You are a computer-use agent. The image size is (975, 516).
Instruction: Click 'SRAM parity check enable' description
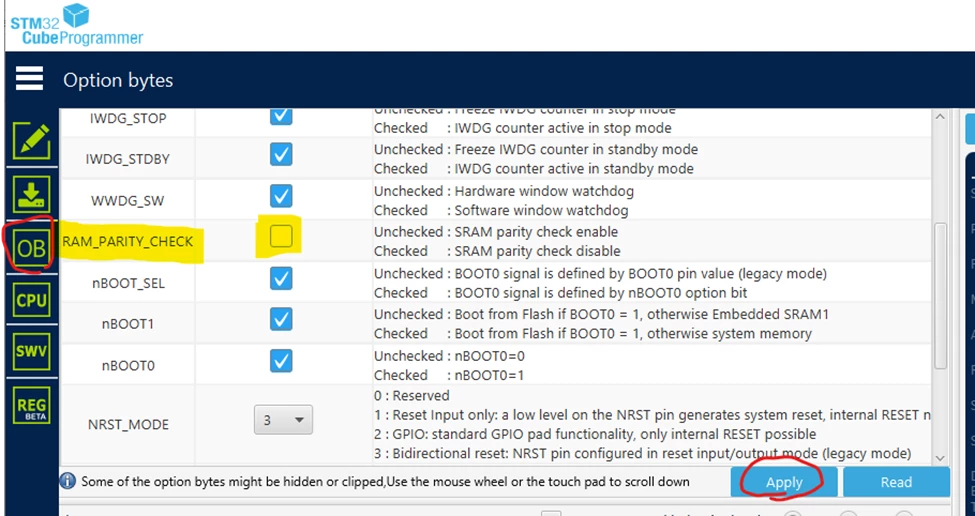coord(537,232)
